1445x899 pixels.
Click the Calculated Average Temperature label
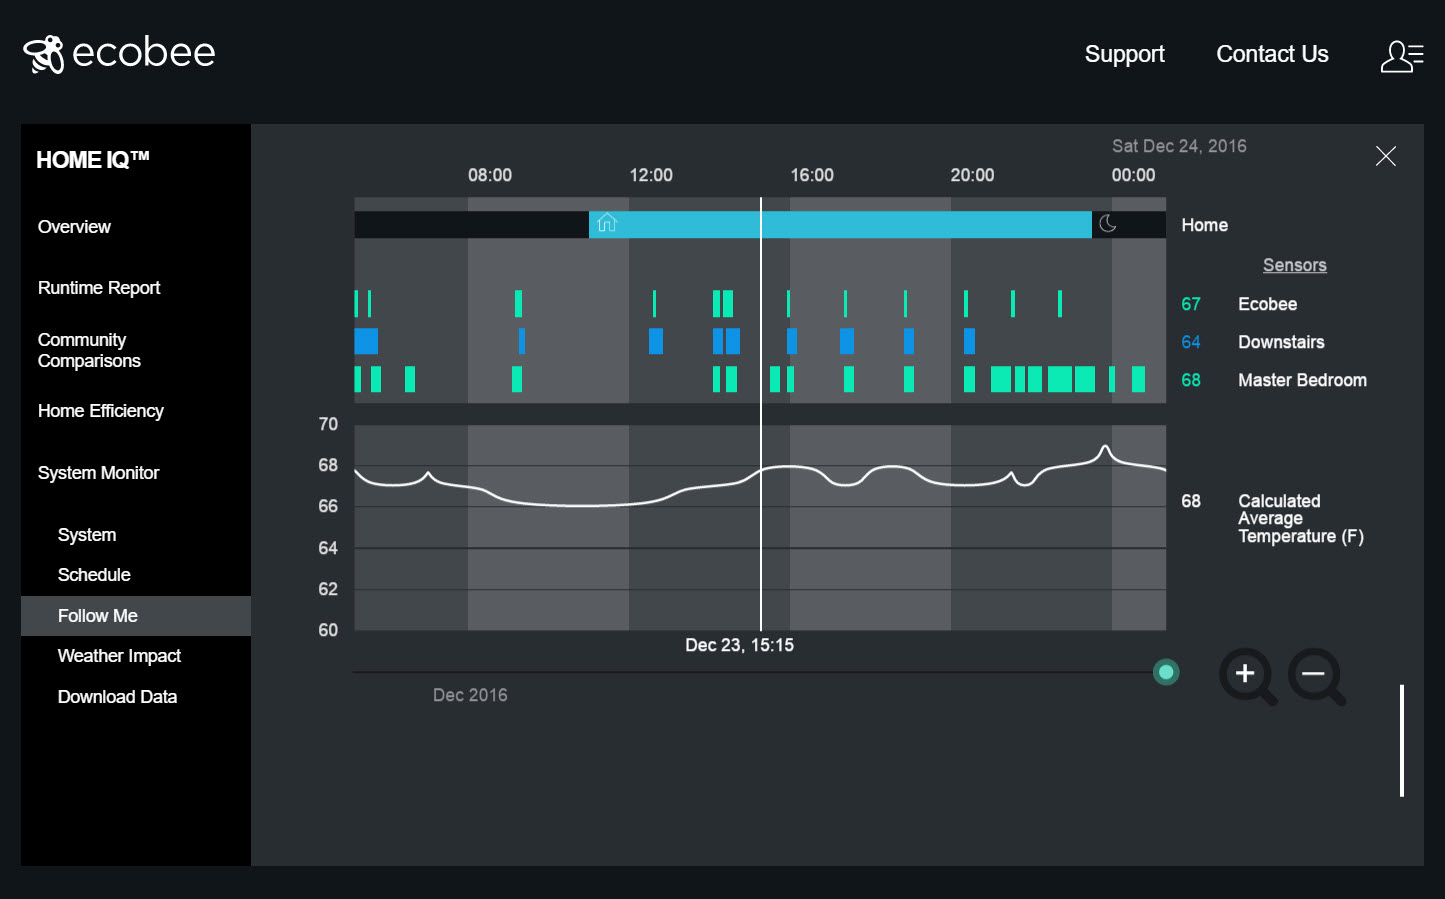click(x=1300, y=518)
